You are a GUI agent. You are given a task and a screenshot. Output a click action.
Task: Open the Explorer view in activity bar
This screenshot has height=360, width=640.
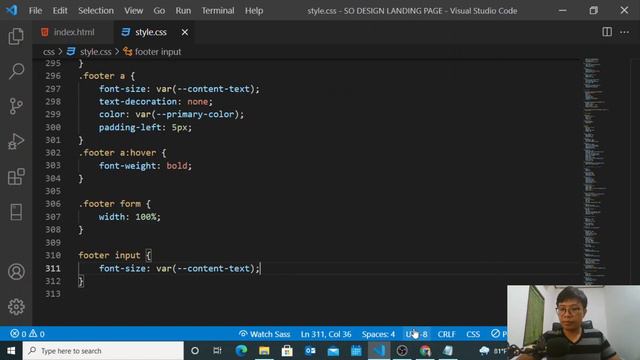(x=16, y=36)
